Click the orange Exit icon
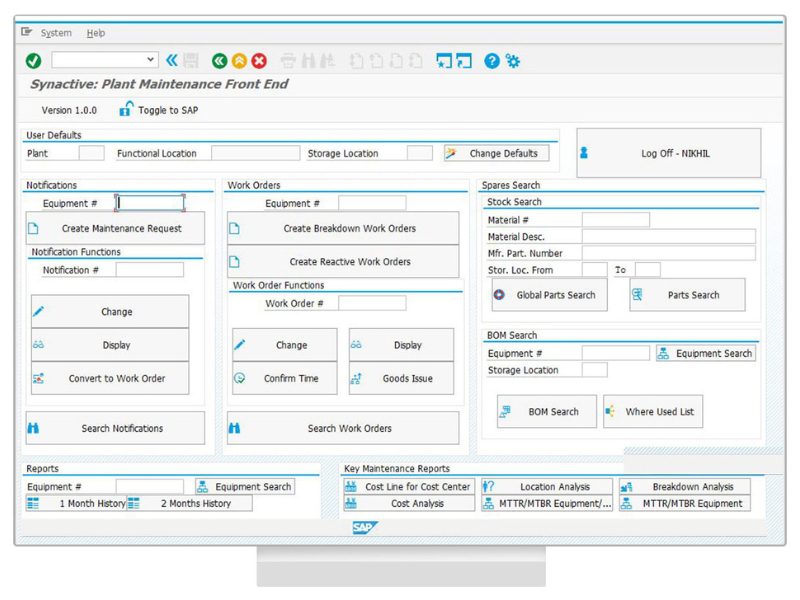Image resolution: width=800 pixels, height=600 pixels. [239, 61]
